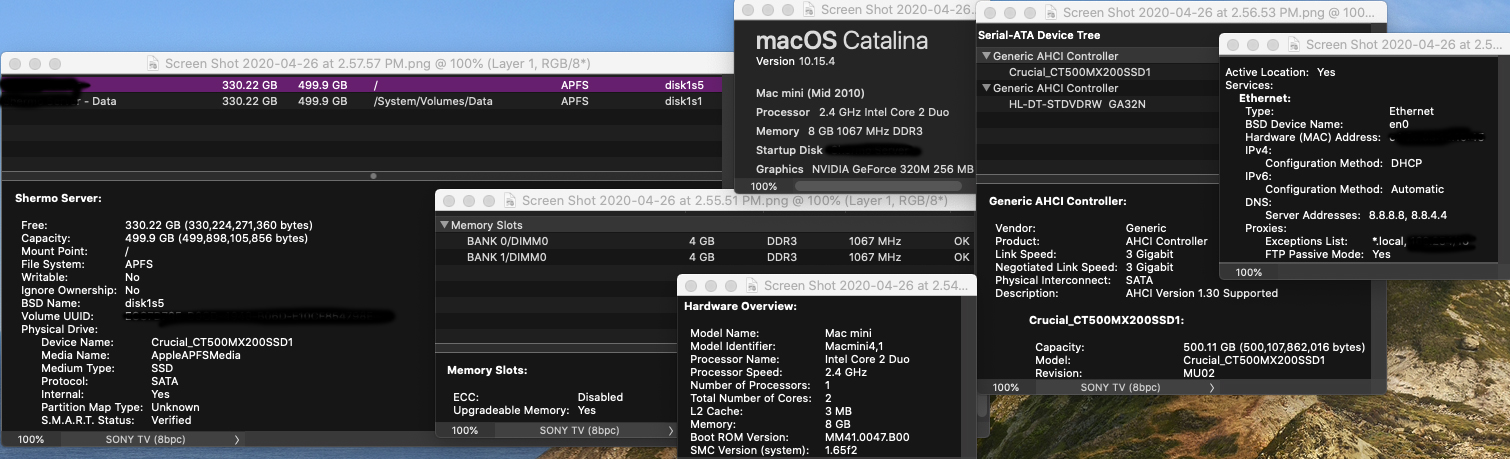Click SONY TV (8bpc) status in Memory Slots window
This screenshot has width=1510, height=459.
click(580, 430)
